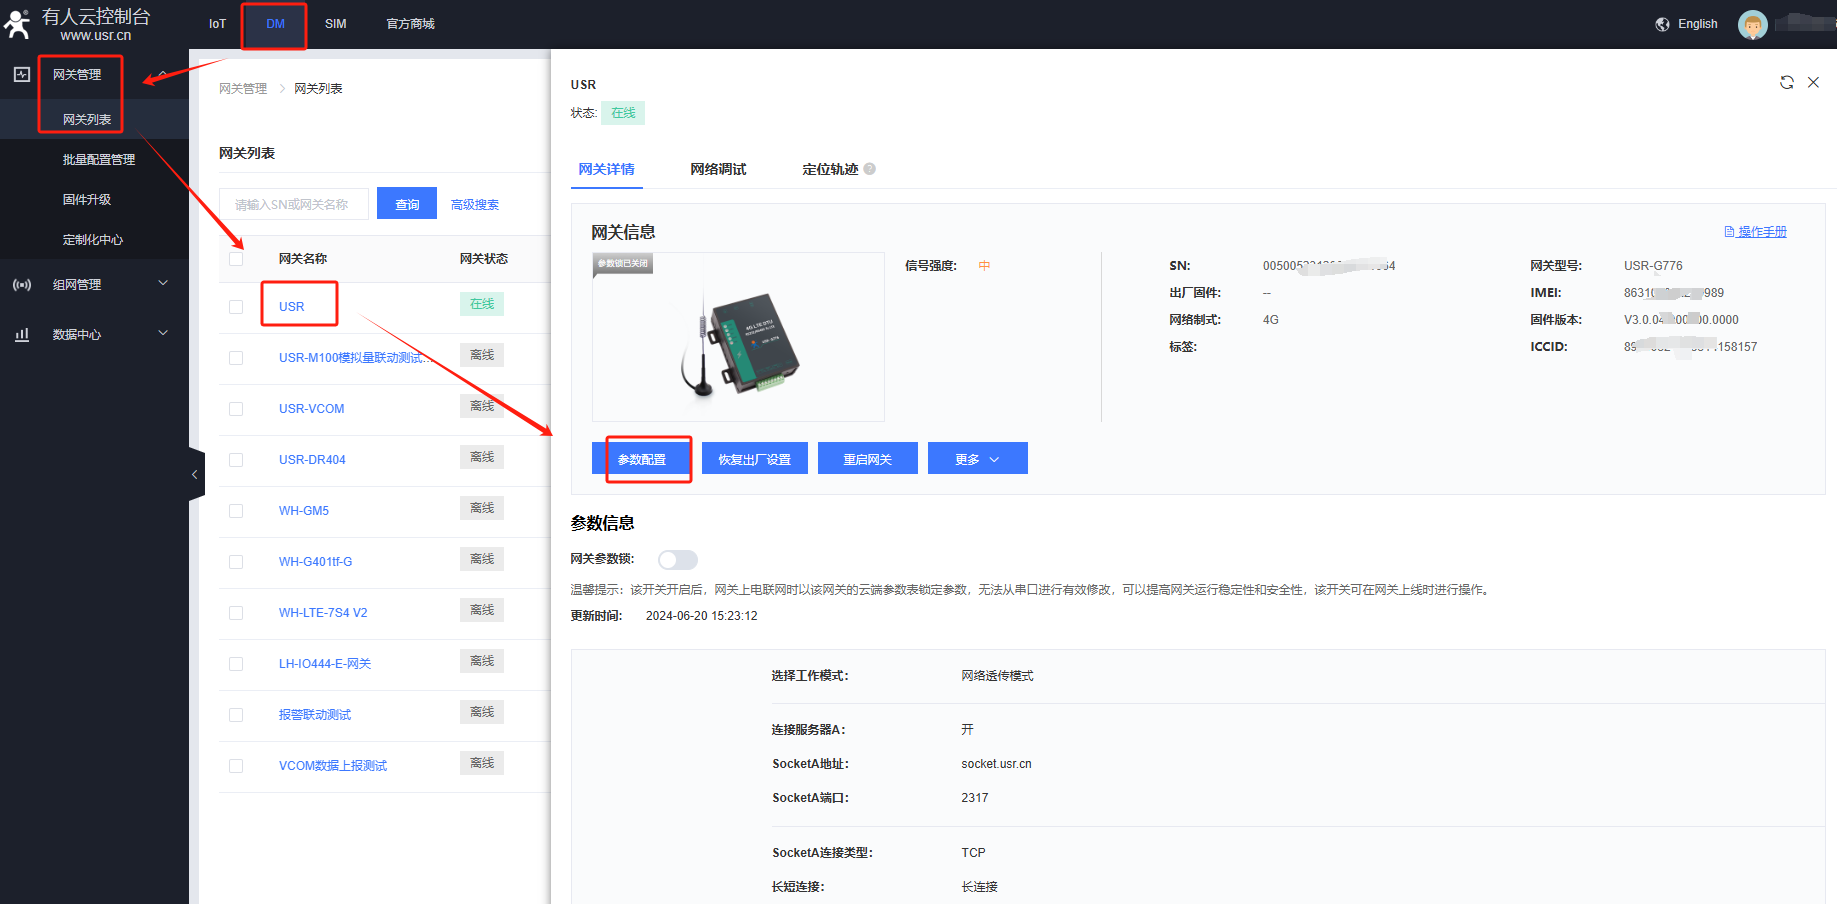
Task: Open the 更多 dropdown button
Action: coord(977,459)
